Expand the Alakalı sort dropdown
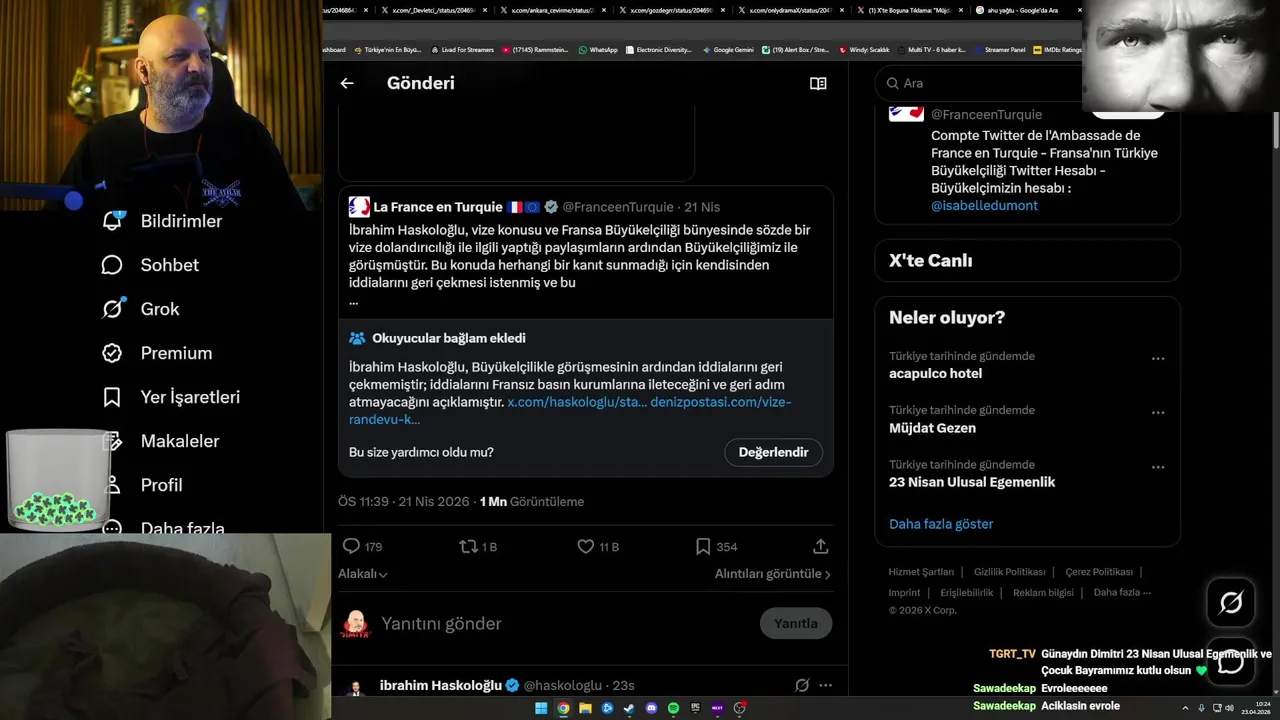This screenshot has width=1280, height=720. (x=363, y=574)
